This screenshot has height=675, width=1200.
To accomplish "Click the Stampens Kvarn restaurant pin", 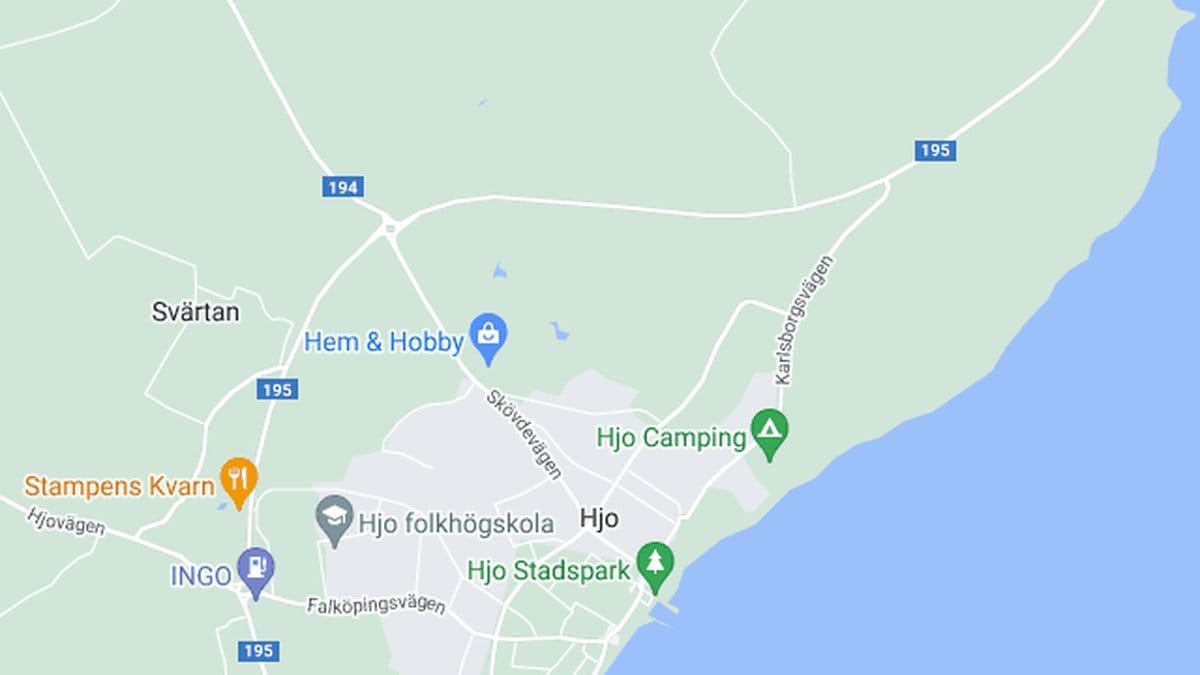I will pos(239,483).
